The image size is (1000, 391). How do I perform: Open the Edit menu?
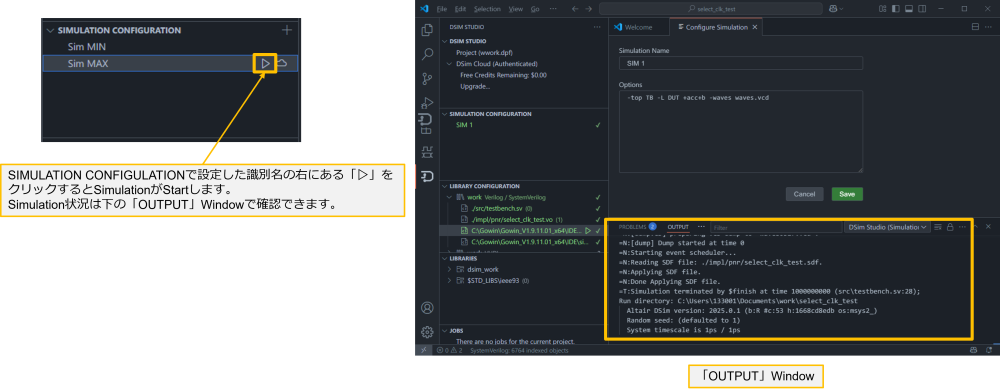click(460, 9)
